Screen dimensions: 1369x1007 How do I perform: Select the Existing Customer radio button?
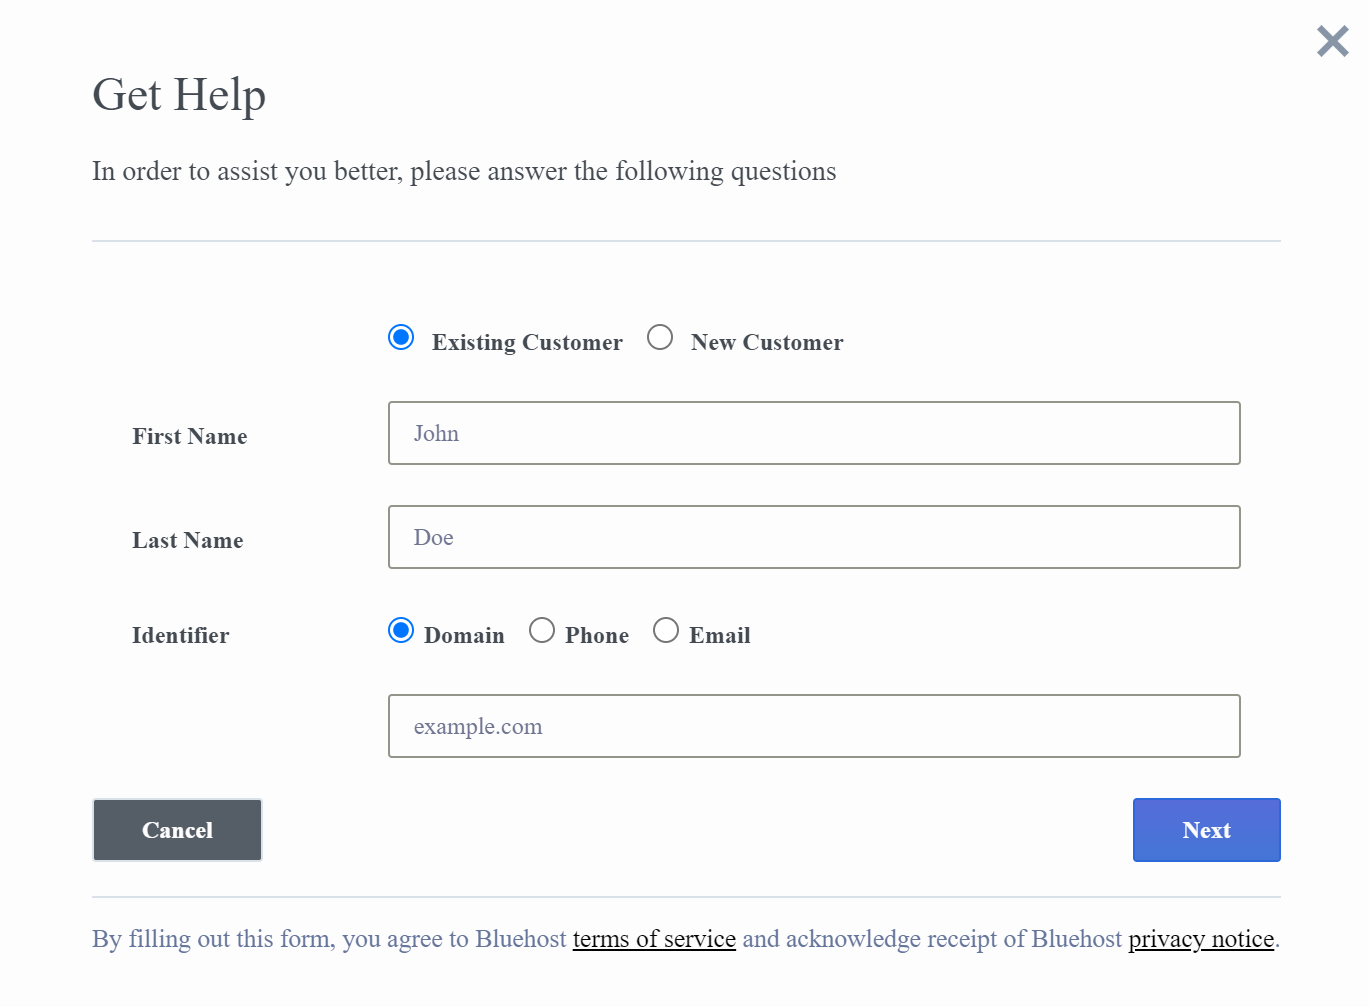(401, 338)
